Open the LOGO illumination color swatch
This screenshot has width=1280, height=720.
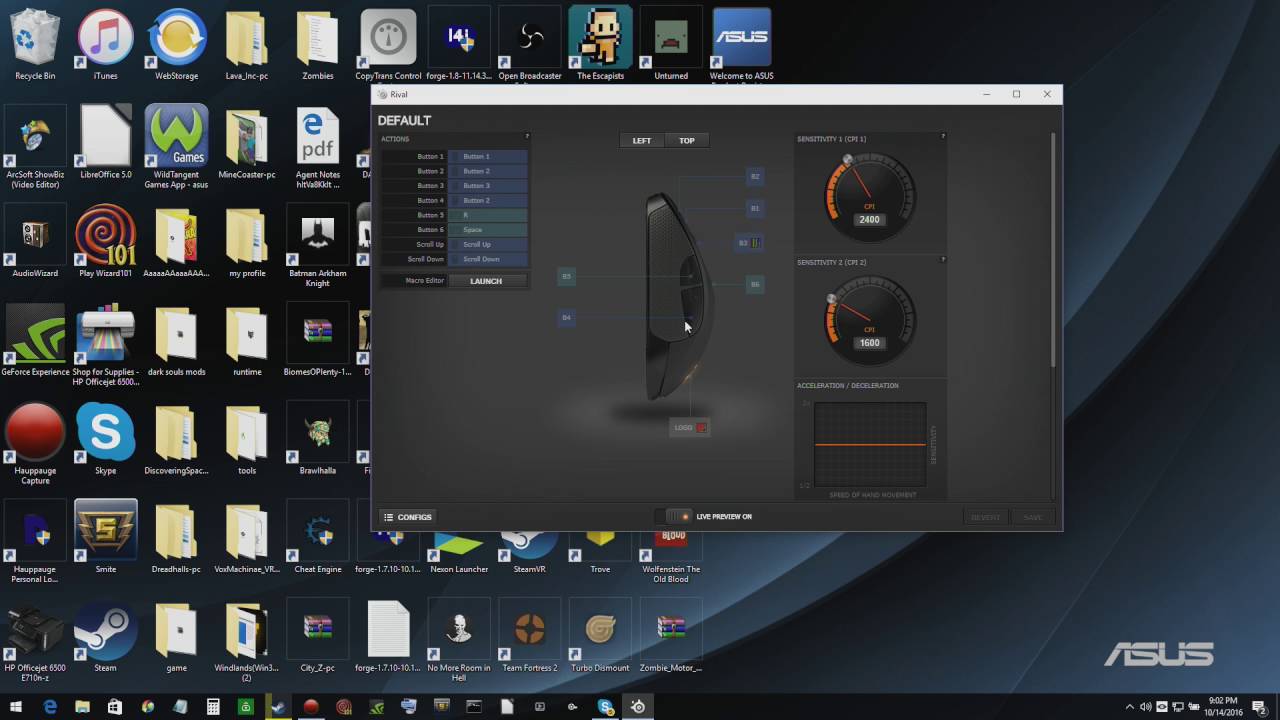tap(701, 428)
